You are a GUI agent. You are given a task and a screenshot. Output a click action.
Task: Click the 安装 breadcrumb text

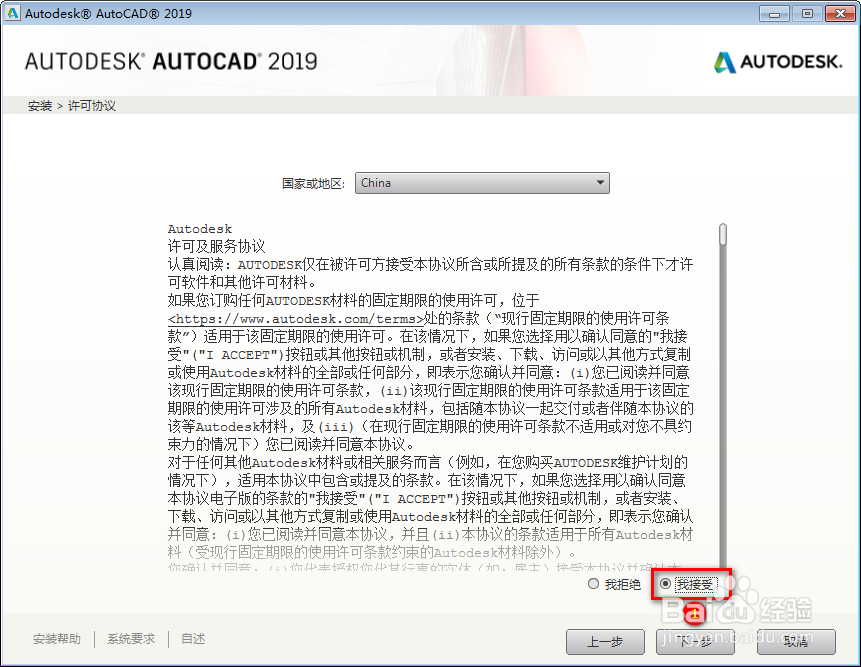(40, 106)
